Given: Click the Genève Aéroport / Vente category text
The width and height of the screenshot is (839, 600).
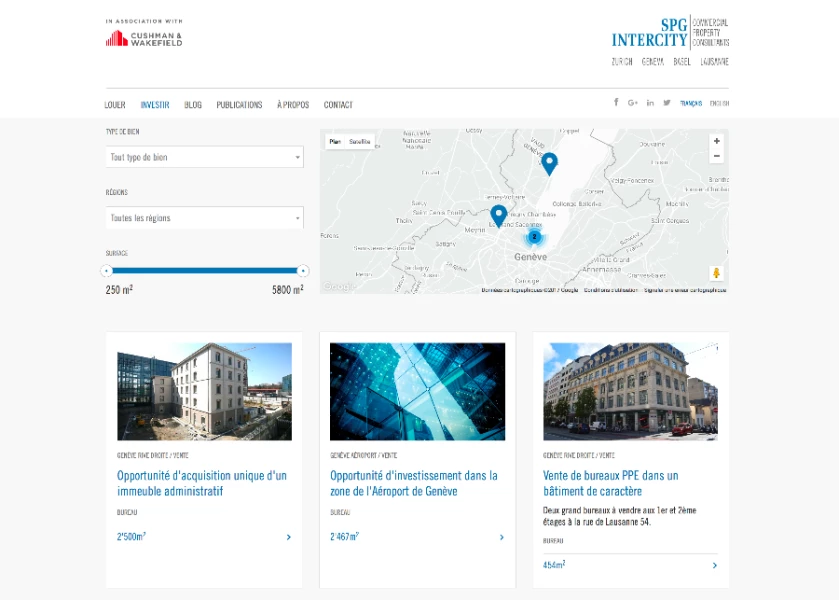Looking at the screenshot, I should pyautogui.click(x=363, y=455).
